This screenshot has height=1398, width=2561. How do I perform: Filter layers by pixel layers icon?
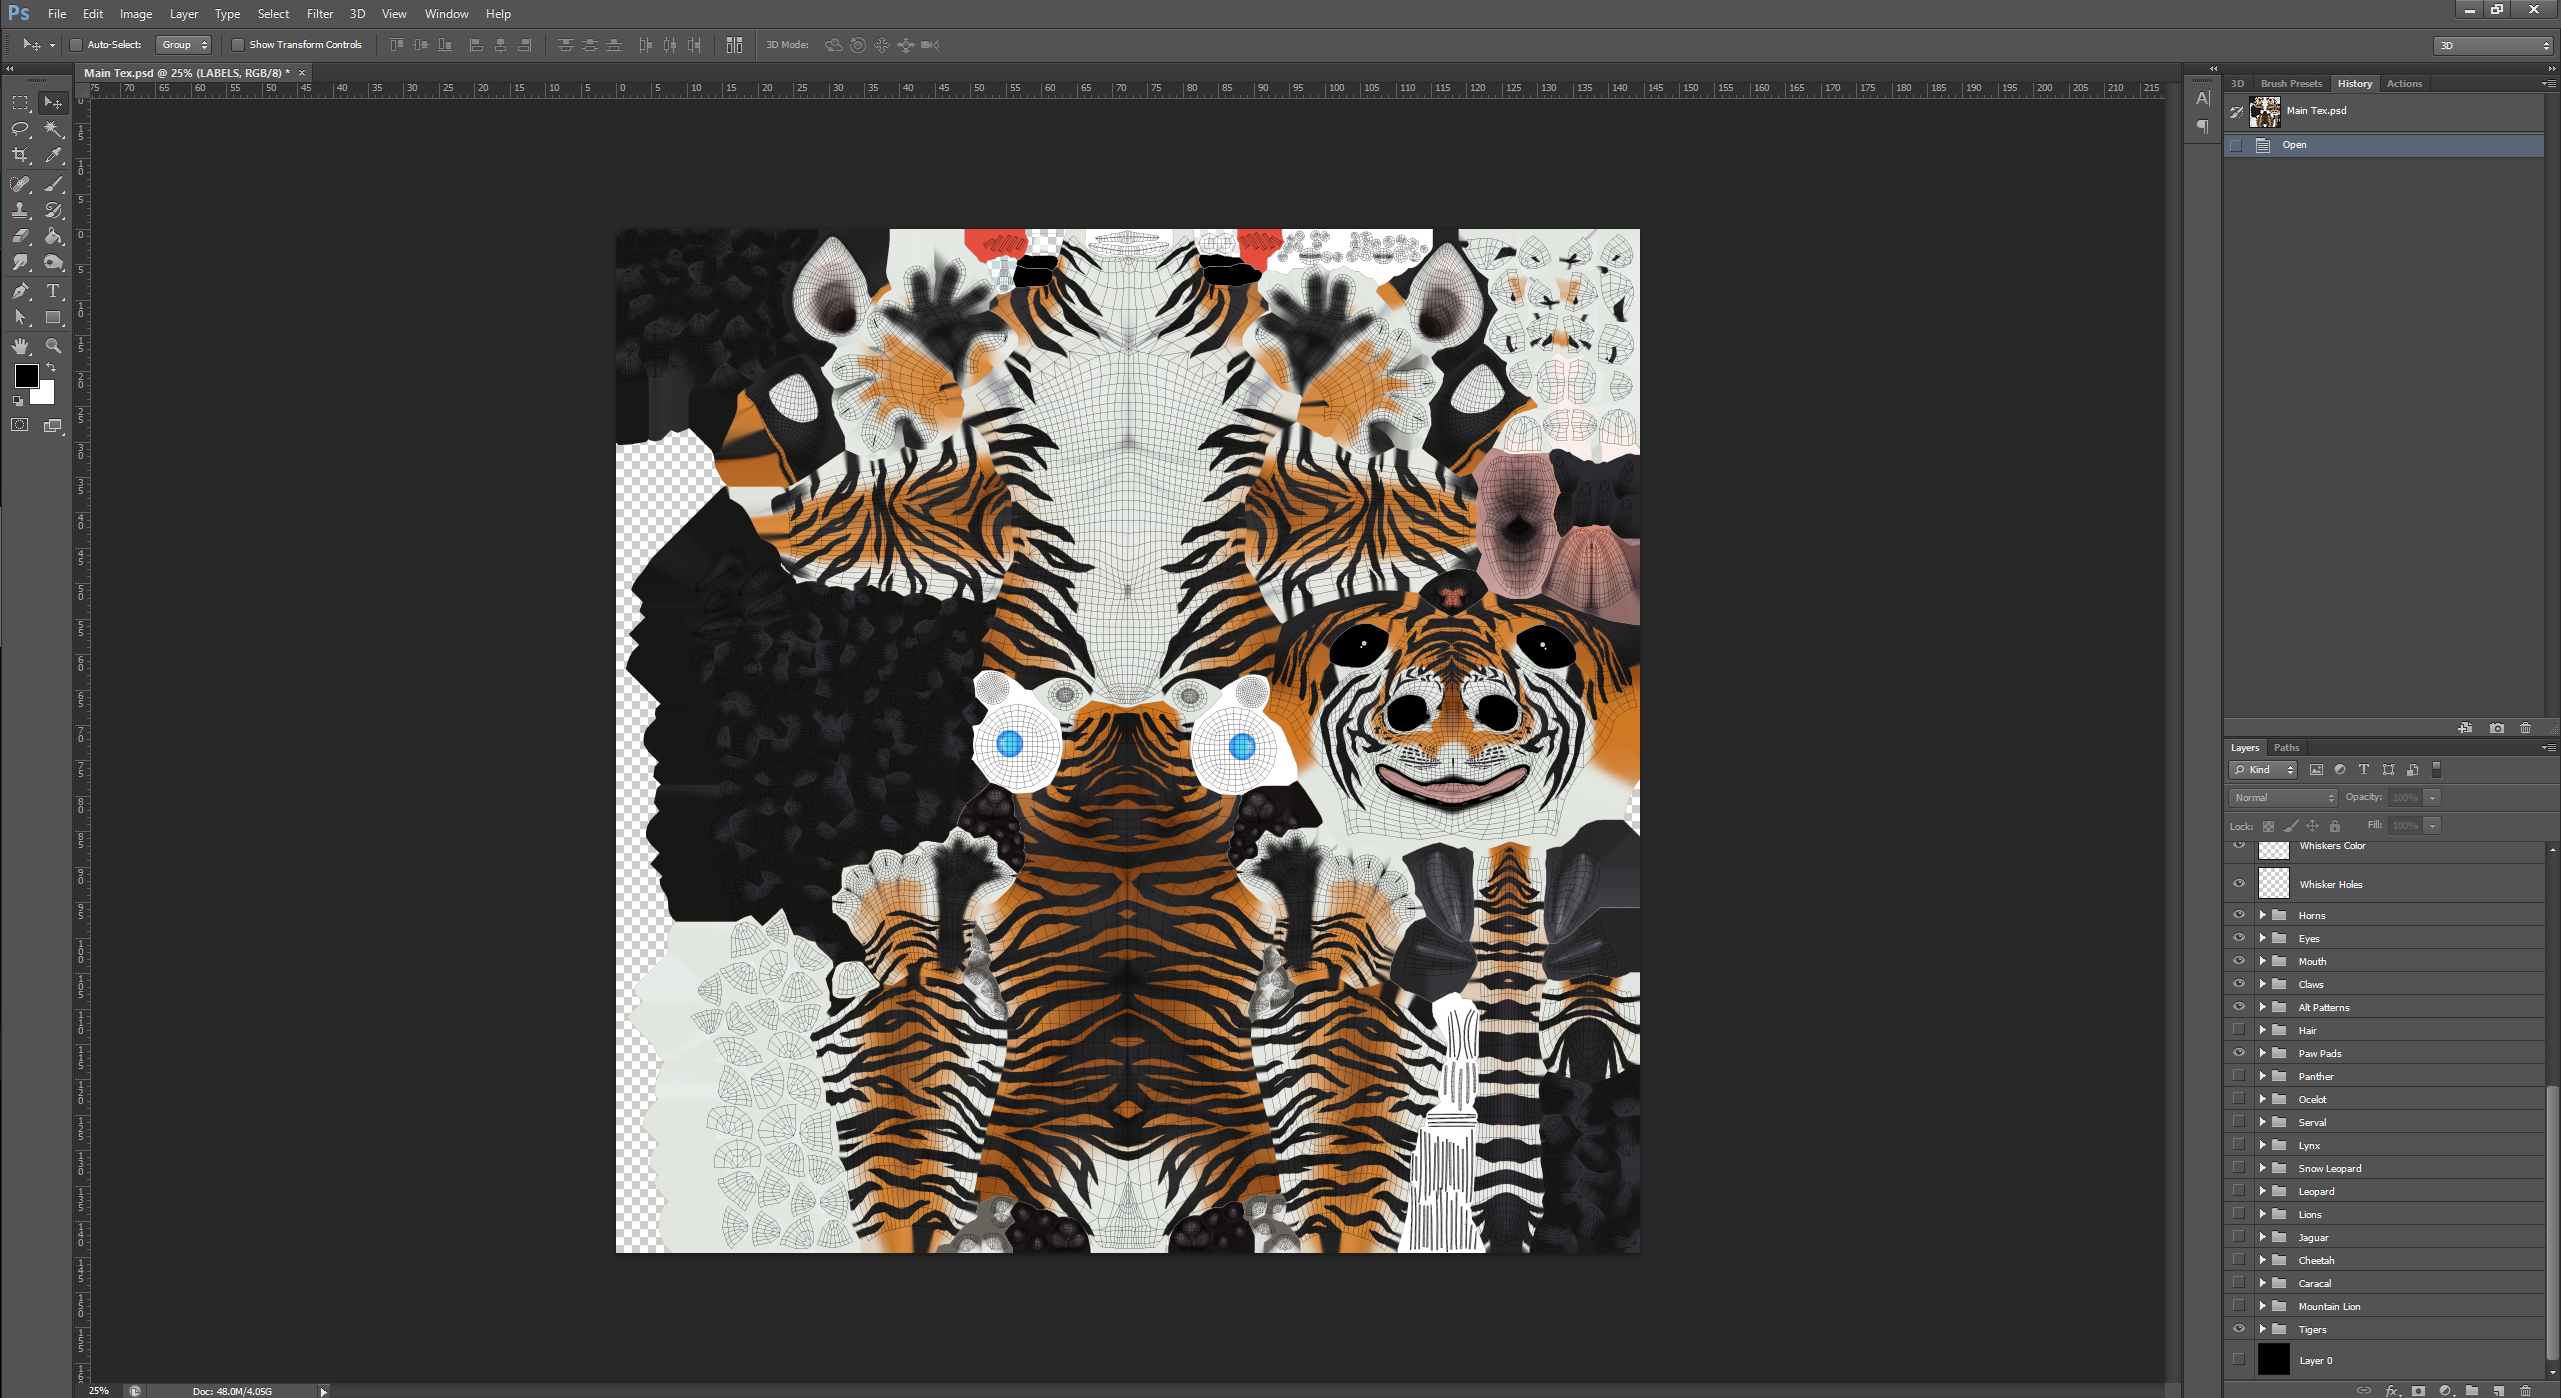click(2316, 770)
